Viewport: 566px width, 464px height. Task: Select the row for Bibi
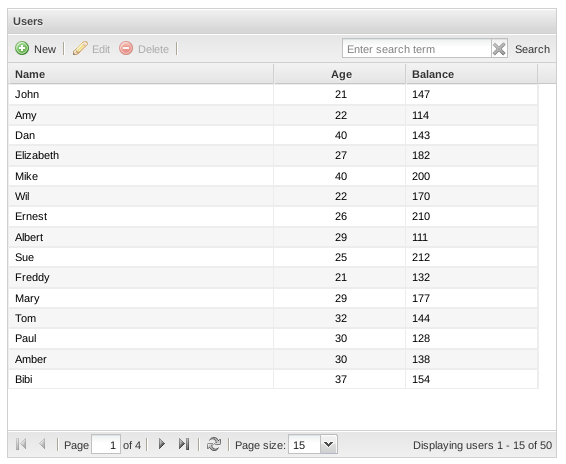coord(273,379)
